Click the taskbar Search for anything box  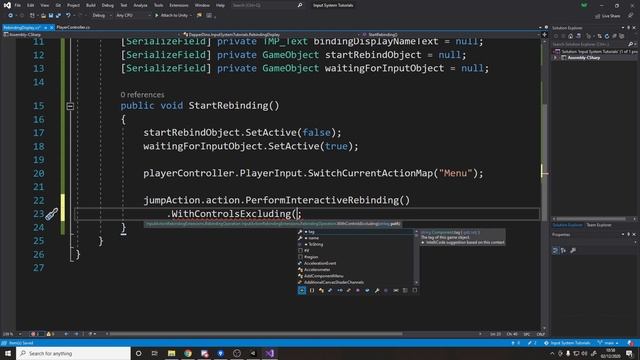(73, 353)
